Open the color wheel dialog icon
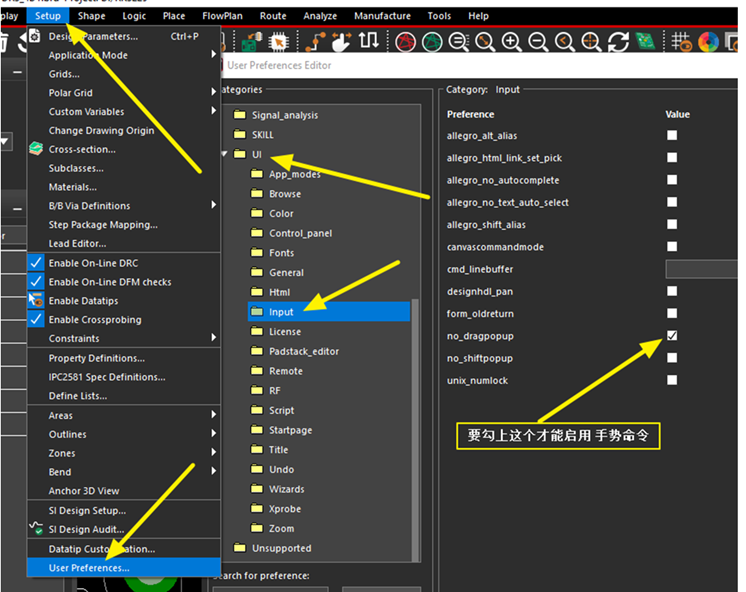Screen dimensions: 746x592 coord(708,42)
